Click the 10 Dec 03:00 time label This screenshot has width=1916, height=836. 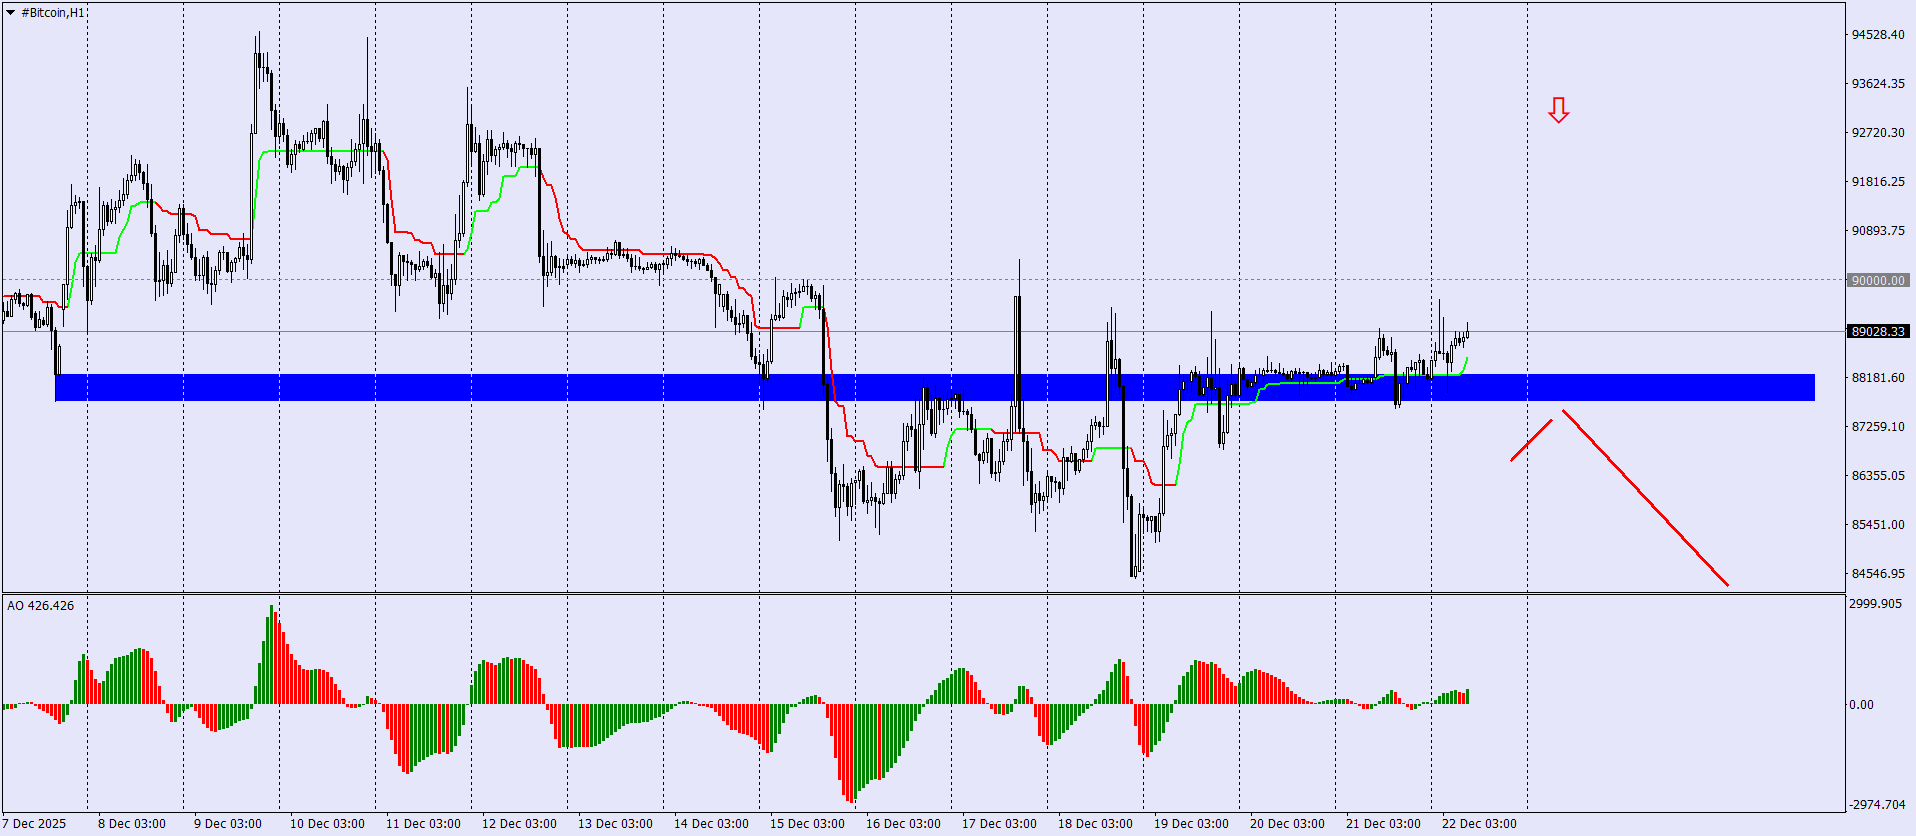[x=327, y=824]
